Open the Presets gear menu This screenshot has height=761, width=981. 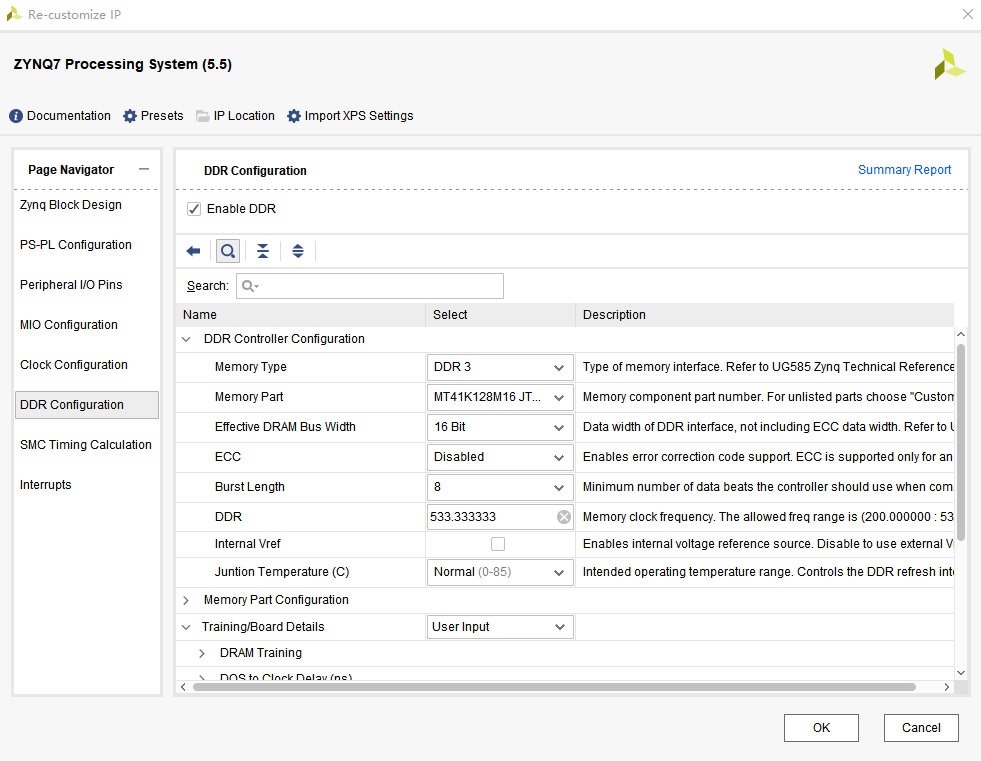[x=130, y=116]
